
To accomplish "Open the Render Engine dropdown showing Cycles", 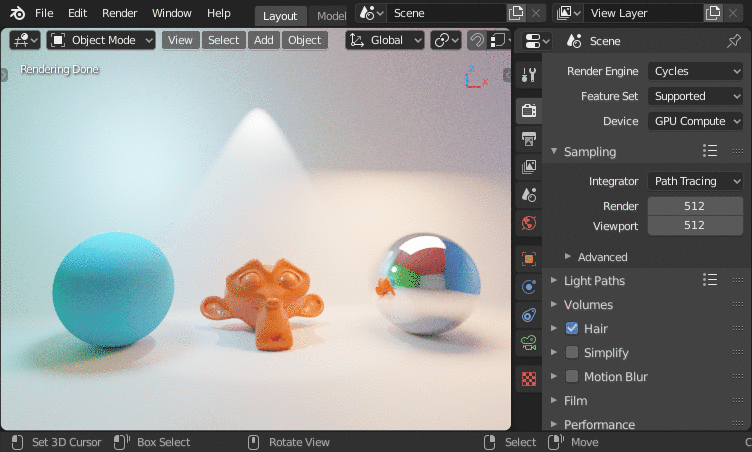I will pos(695,71).
